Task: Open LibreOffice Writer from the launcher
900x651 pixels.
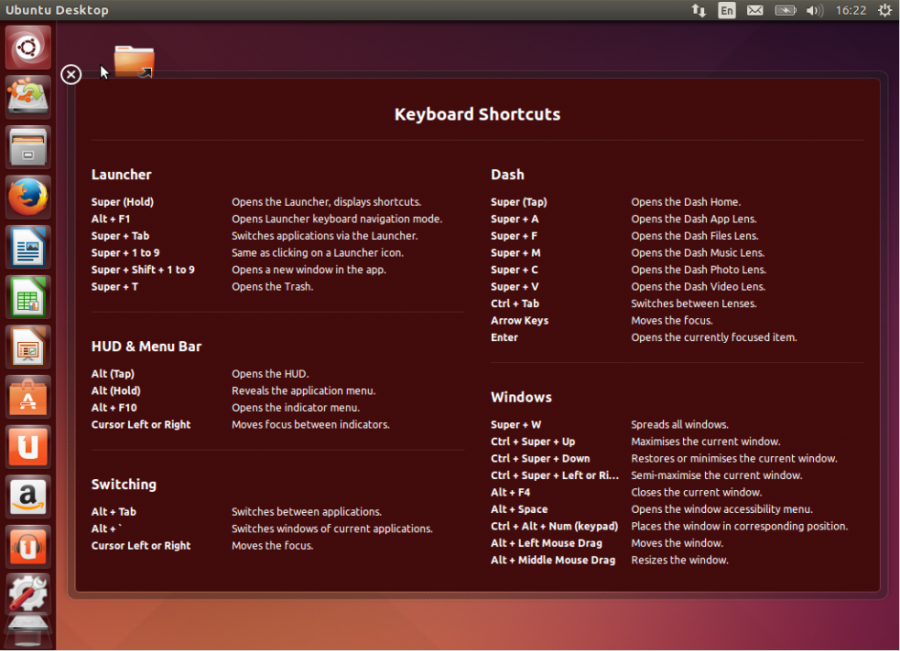Action: click(27, 247)
